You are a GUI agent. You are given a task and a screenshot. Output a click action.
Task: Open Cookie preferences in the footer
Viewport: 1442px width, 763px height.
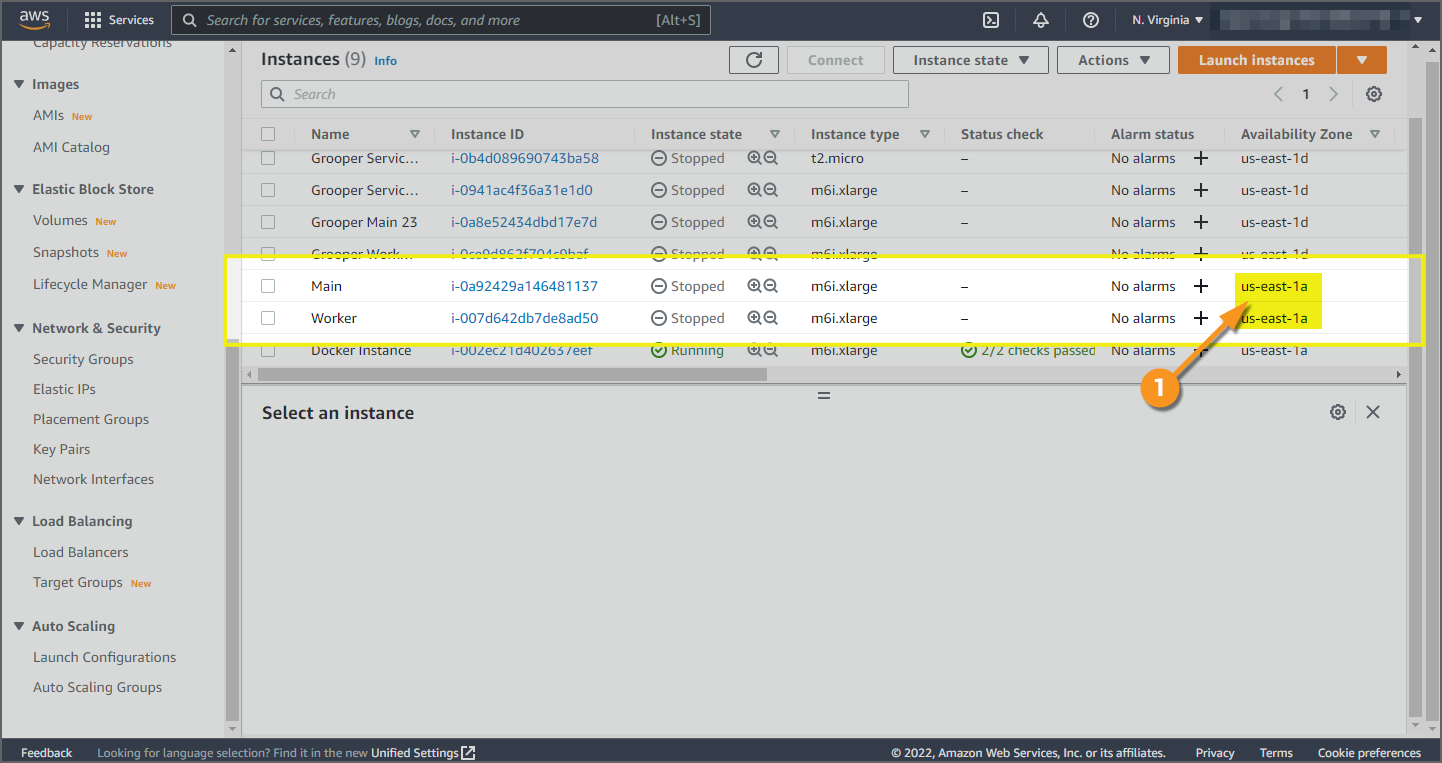(1369, 753)
